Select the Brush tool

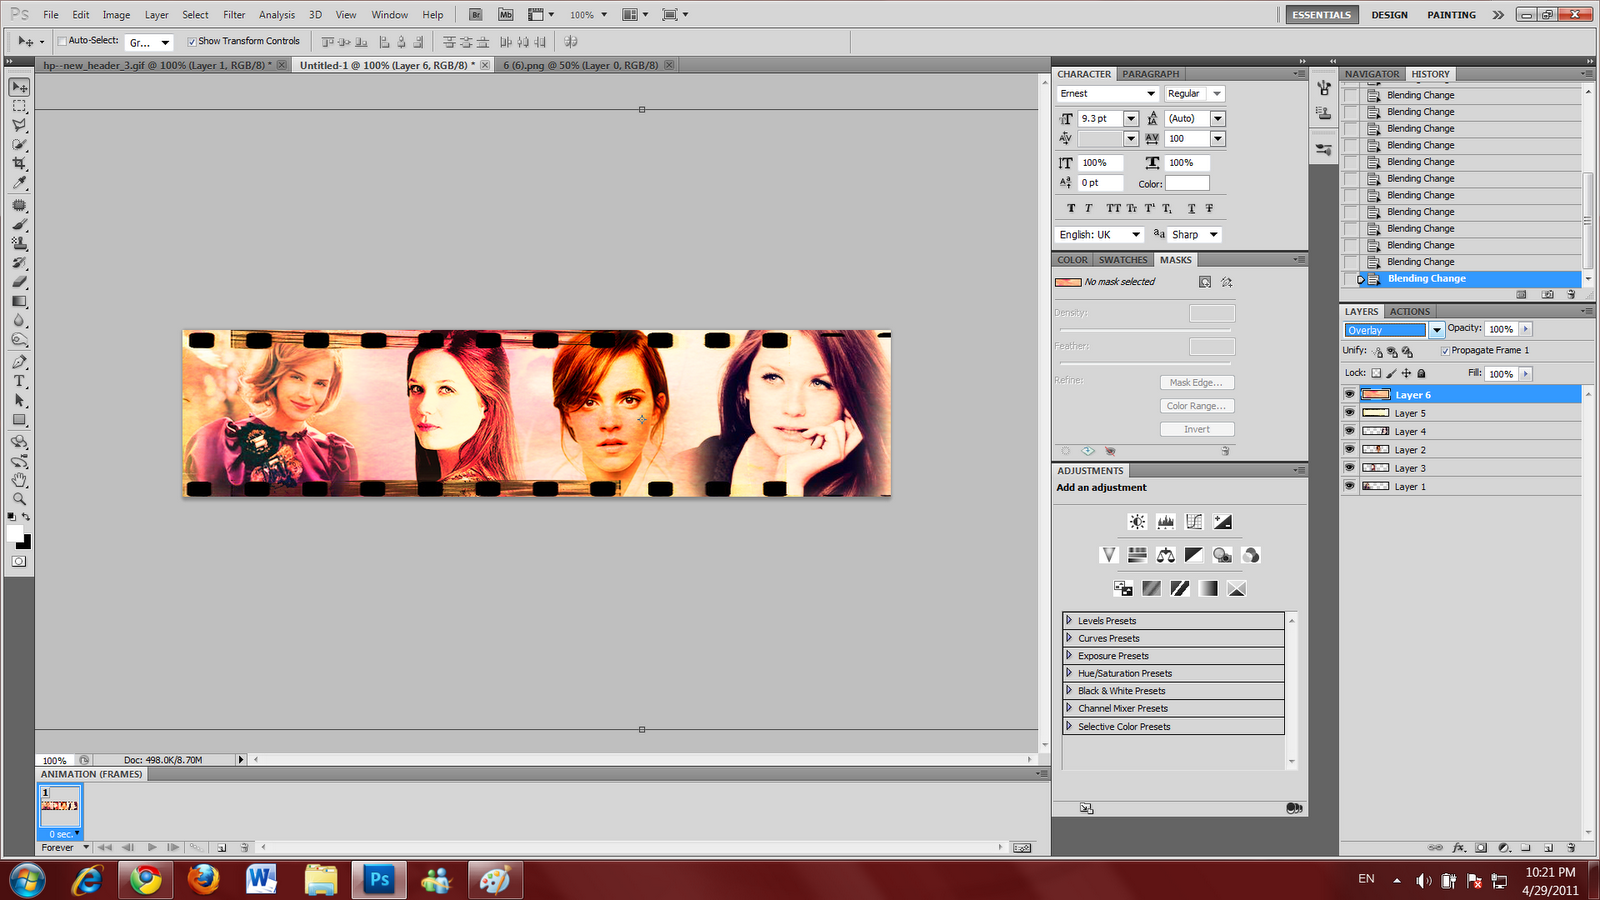[x=19, y=225]
